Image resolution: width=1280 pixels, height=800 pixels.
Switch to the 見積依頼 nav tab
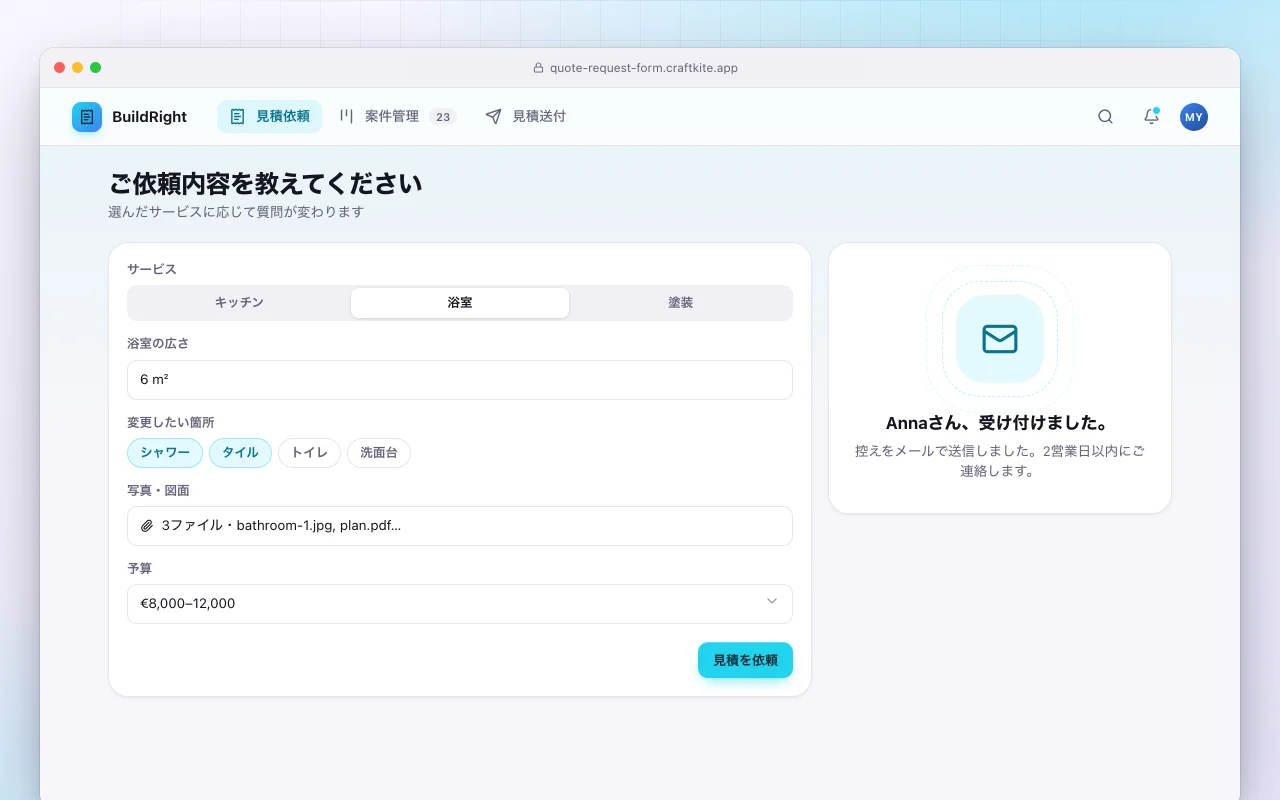point(269,117)
